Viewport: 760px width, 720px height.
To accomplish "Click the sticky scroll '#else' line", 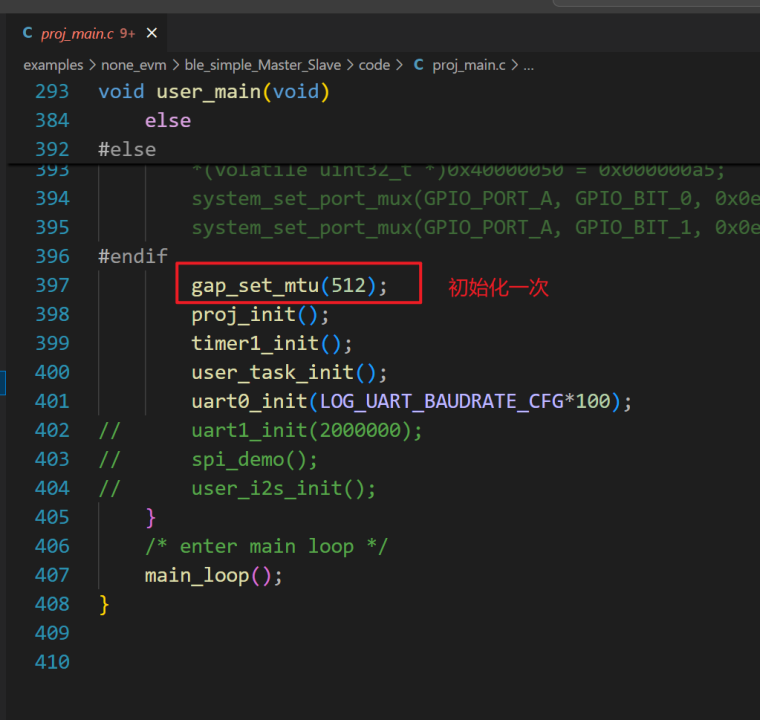I will (x=127, y=149).
